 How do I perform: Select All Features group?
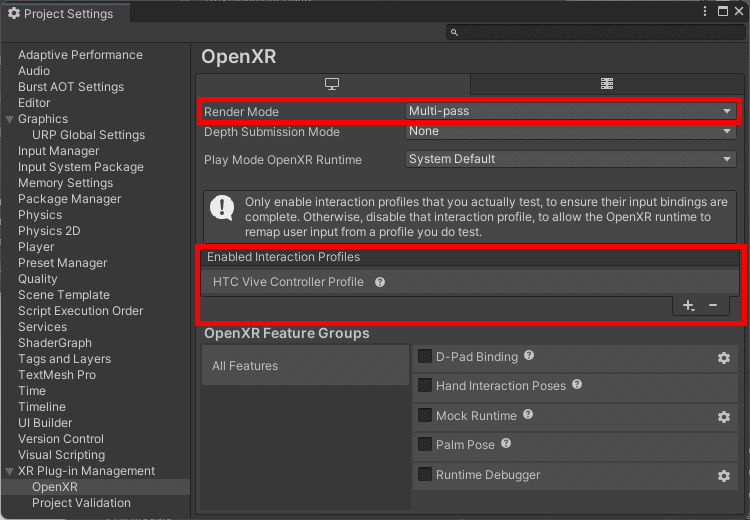pos(305,366)
